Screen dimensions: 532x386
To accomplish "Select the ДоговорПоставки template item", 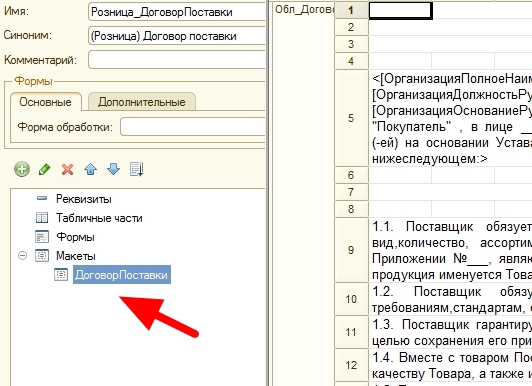I will (122, 275).
